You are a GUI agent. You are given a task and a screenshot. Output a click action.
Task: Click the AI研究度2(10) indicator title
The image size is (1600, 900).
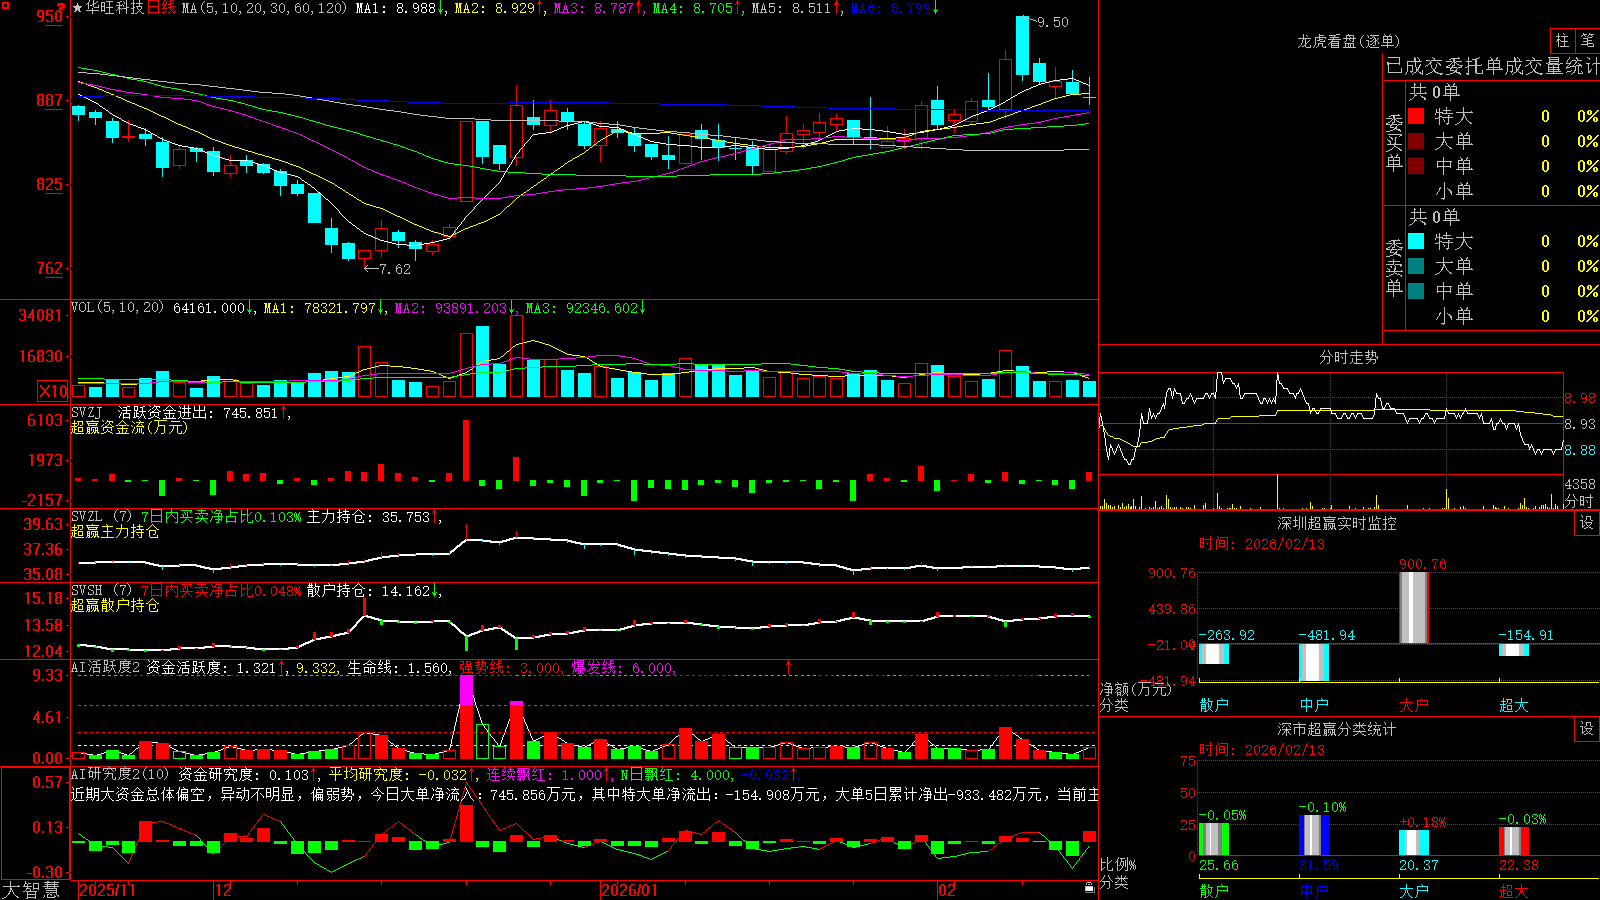[120, 775]
